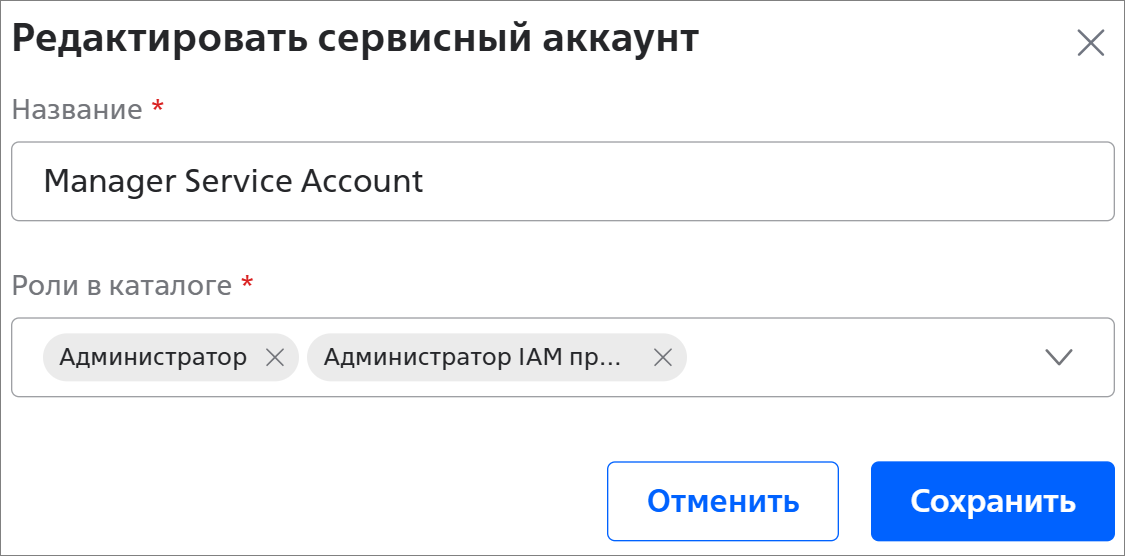1125x556 pixels.
Task: Expand the folder roles dropdown chevron
Action: pos(1058,357)
